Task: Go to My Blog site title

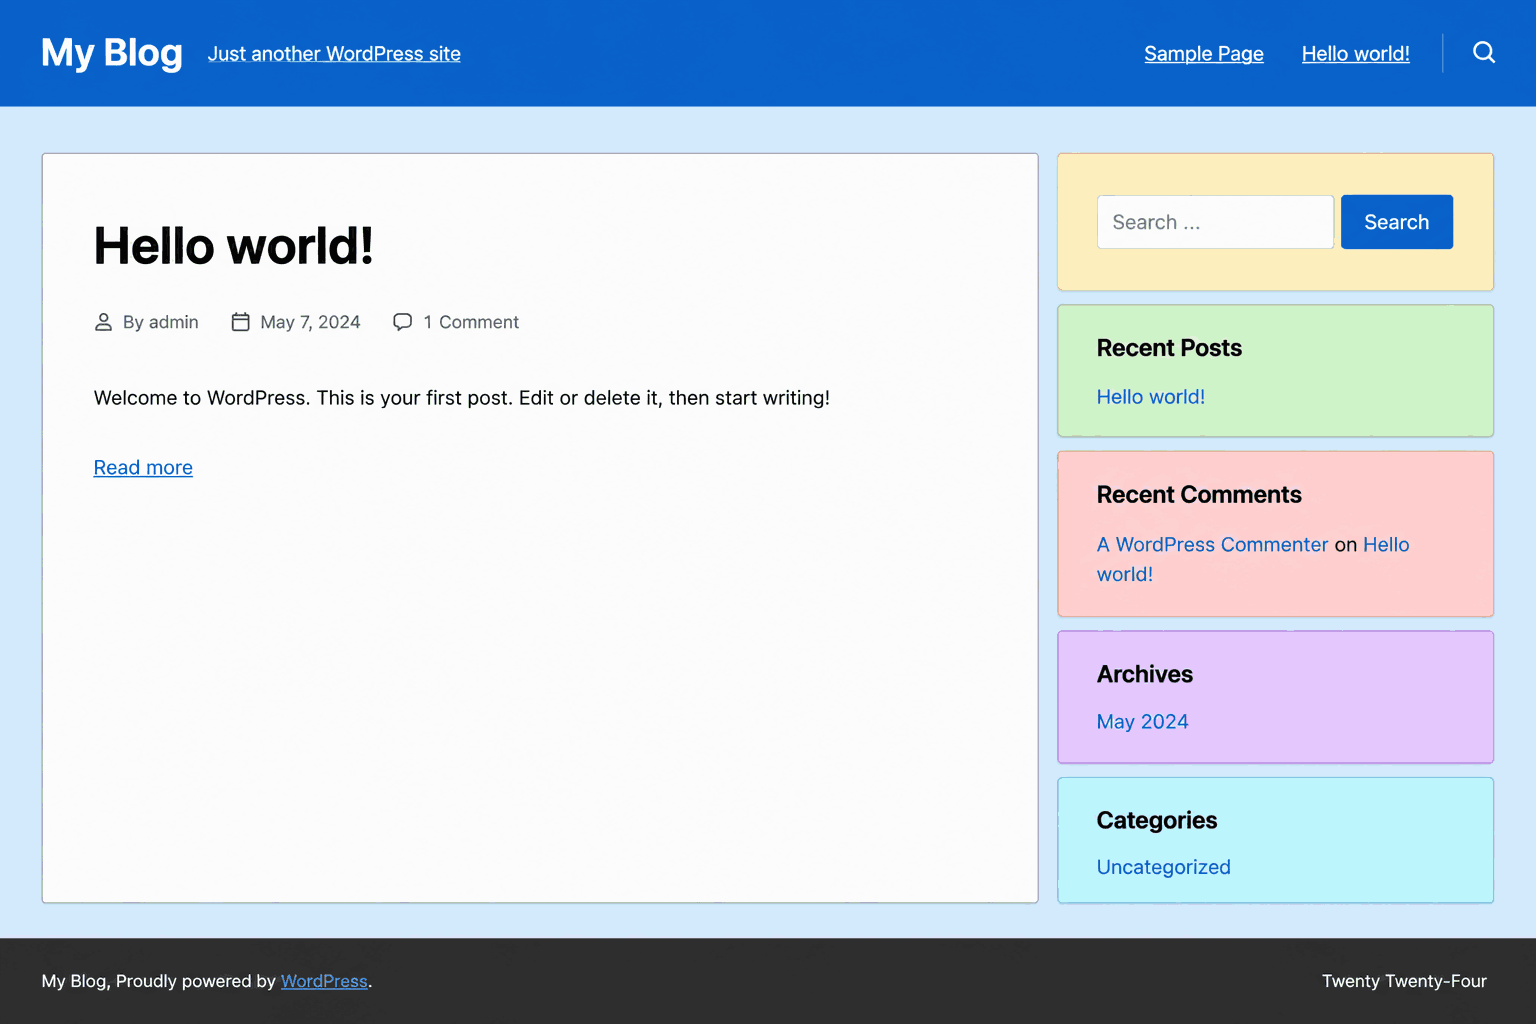Action: [112, 53]
